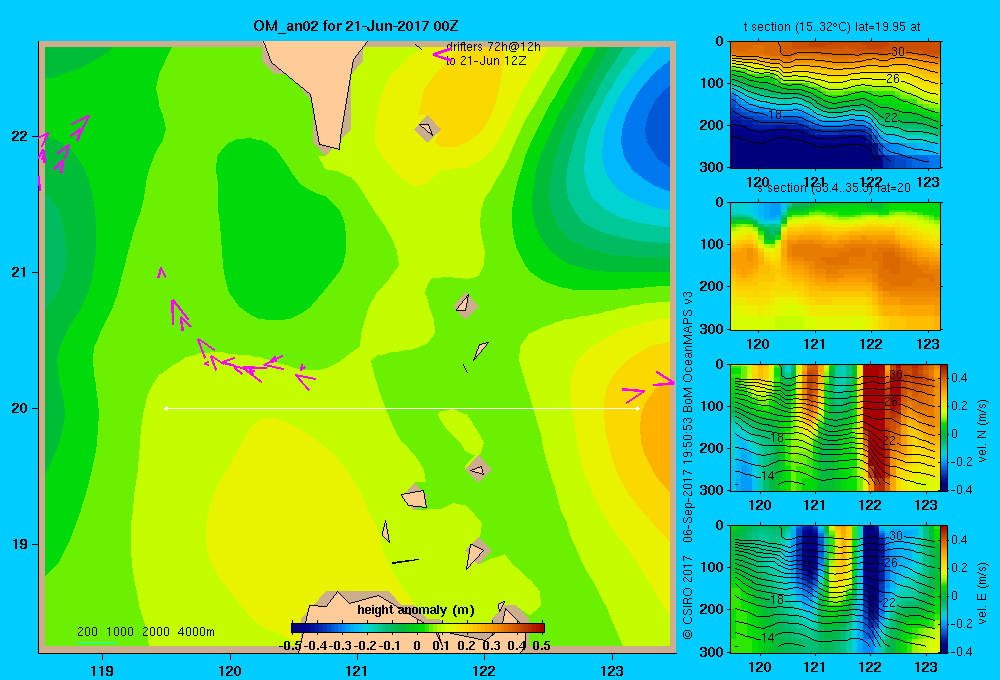Click the main map longitude label '123'

[612, 670]
